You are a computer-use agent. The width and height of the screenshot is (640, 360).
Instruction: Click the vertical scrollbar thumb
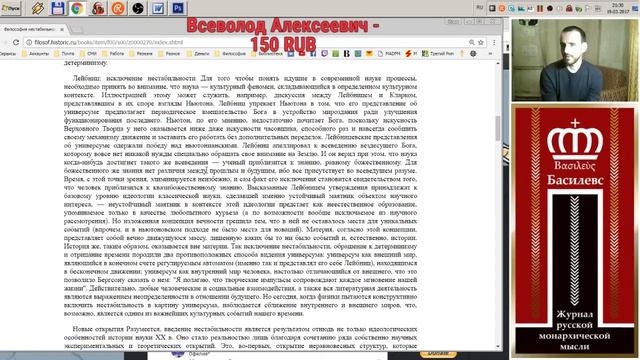tap(498, 128)
